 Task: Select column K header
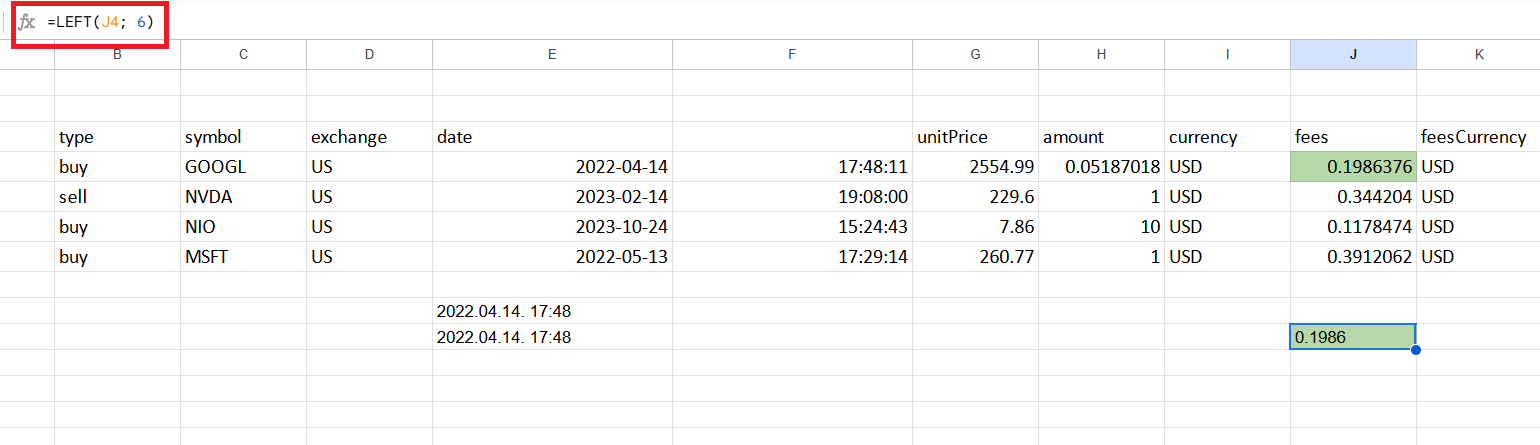(1478, 55)
